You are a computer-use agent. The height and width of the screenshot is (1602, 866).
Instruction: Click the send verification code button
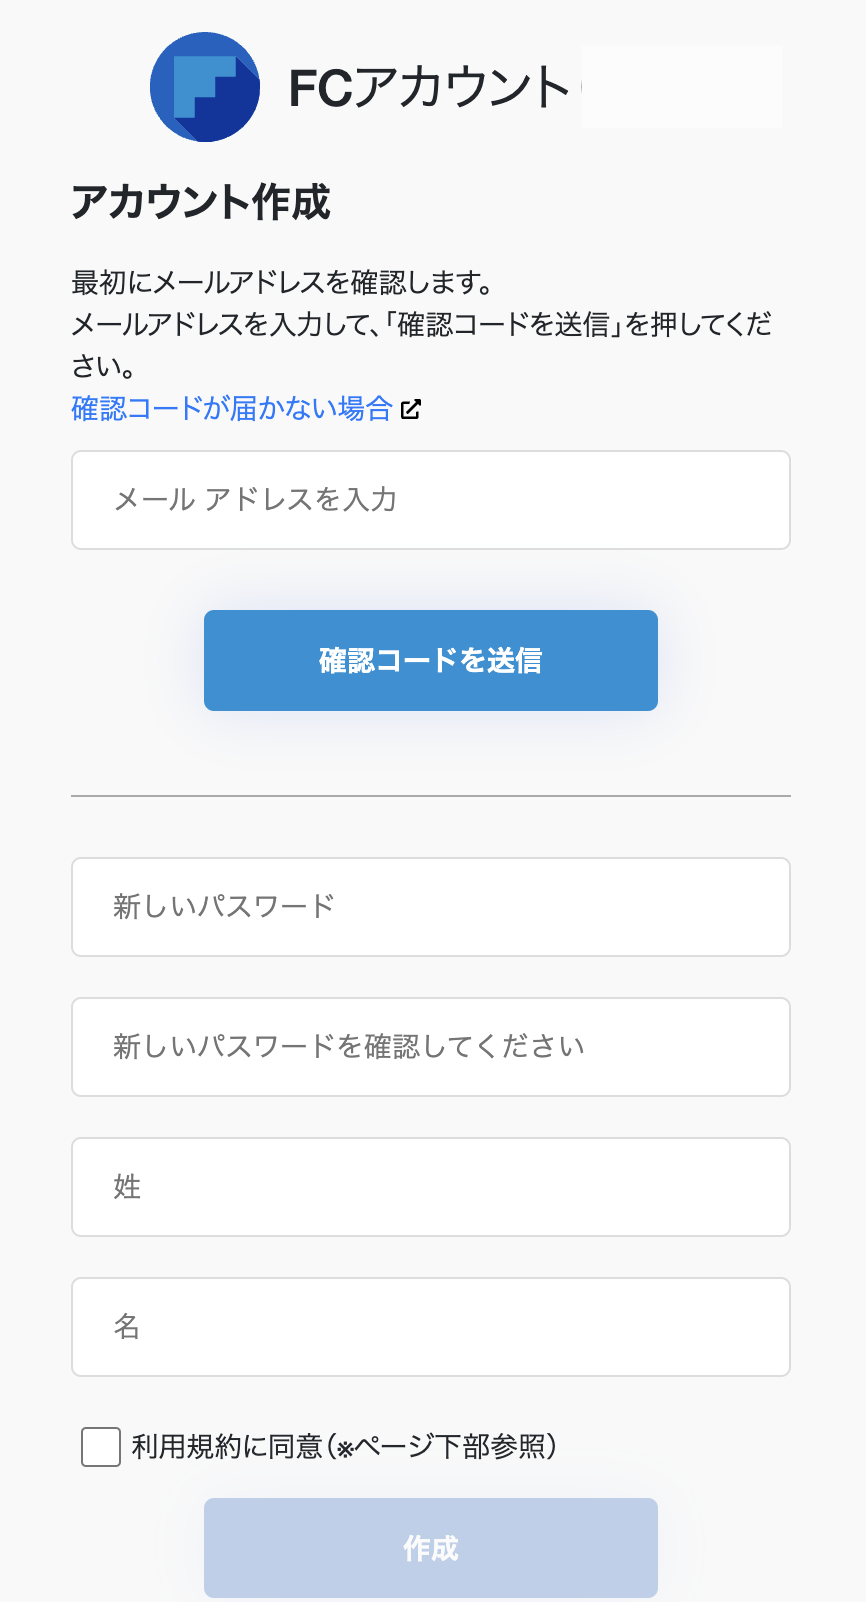click(430, 660)
